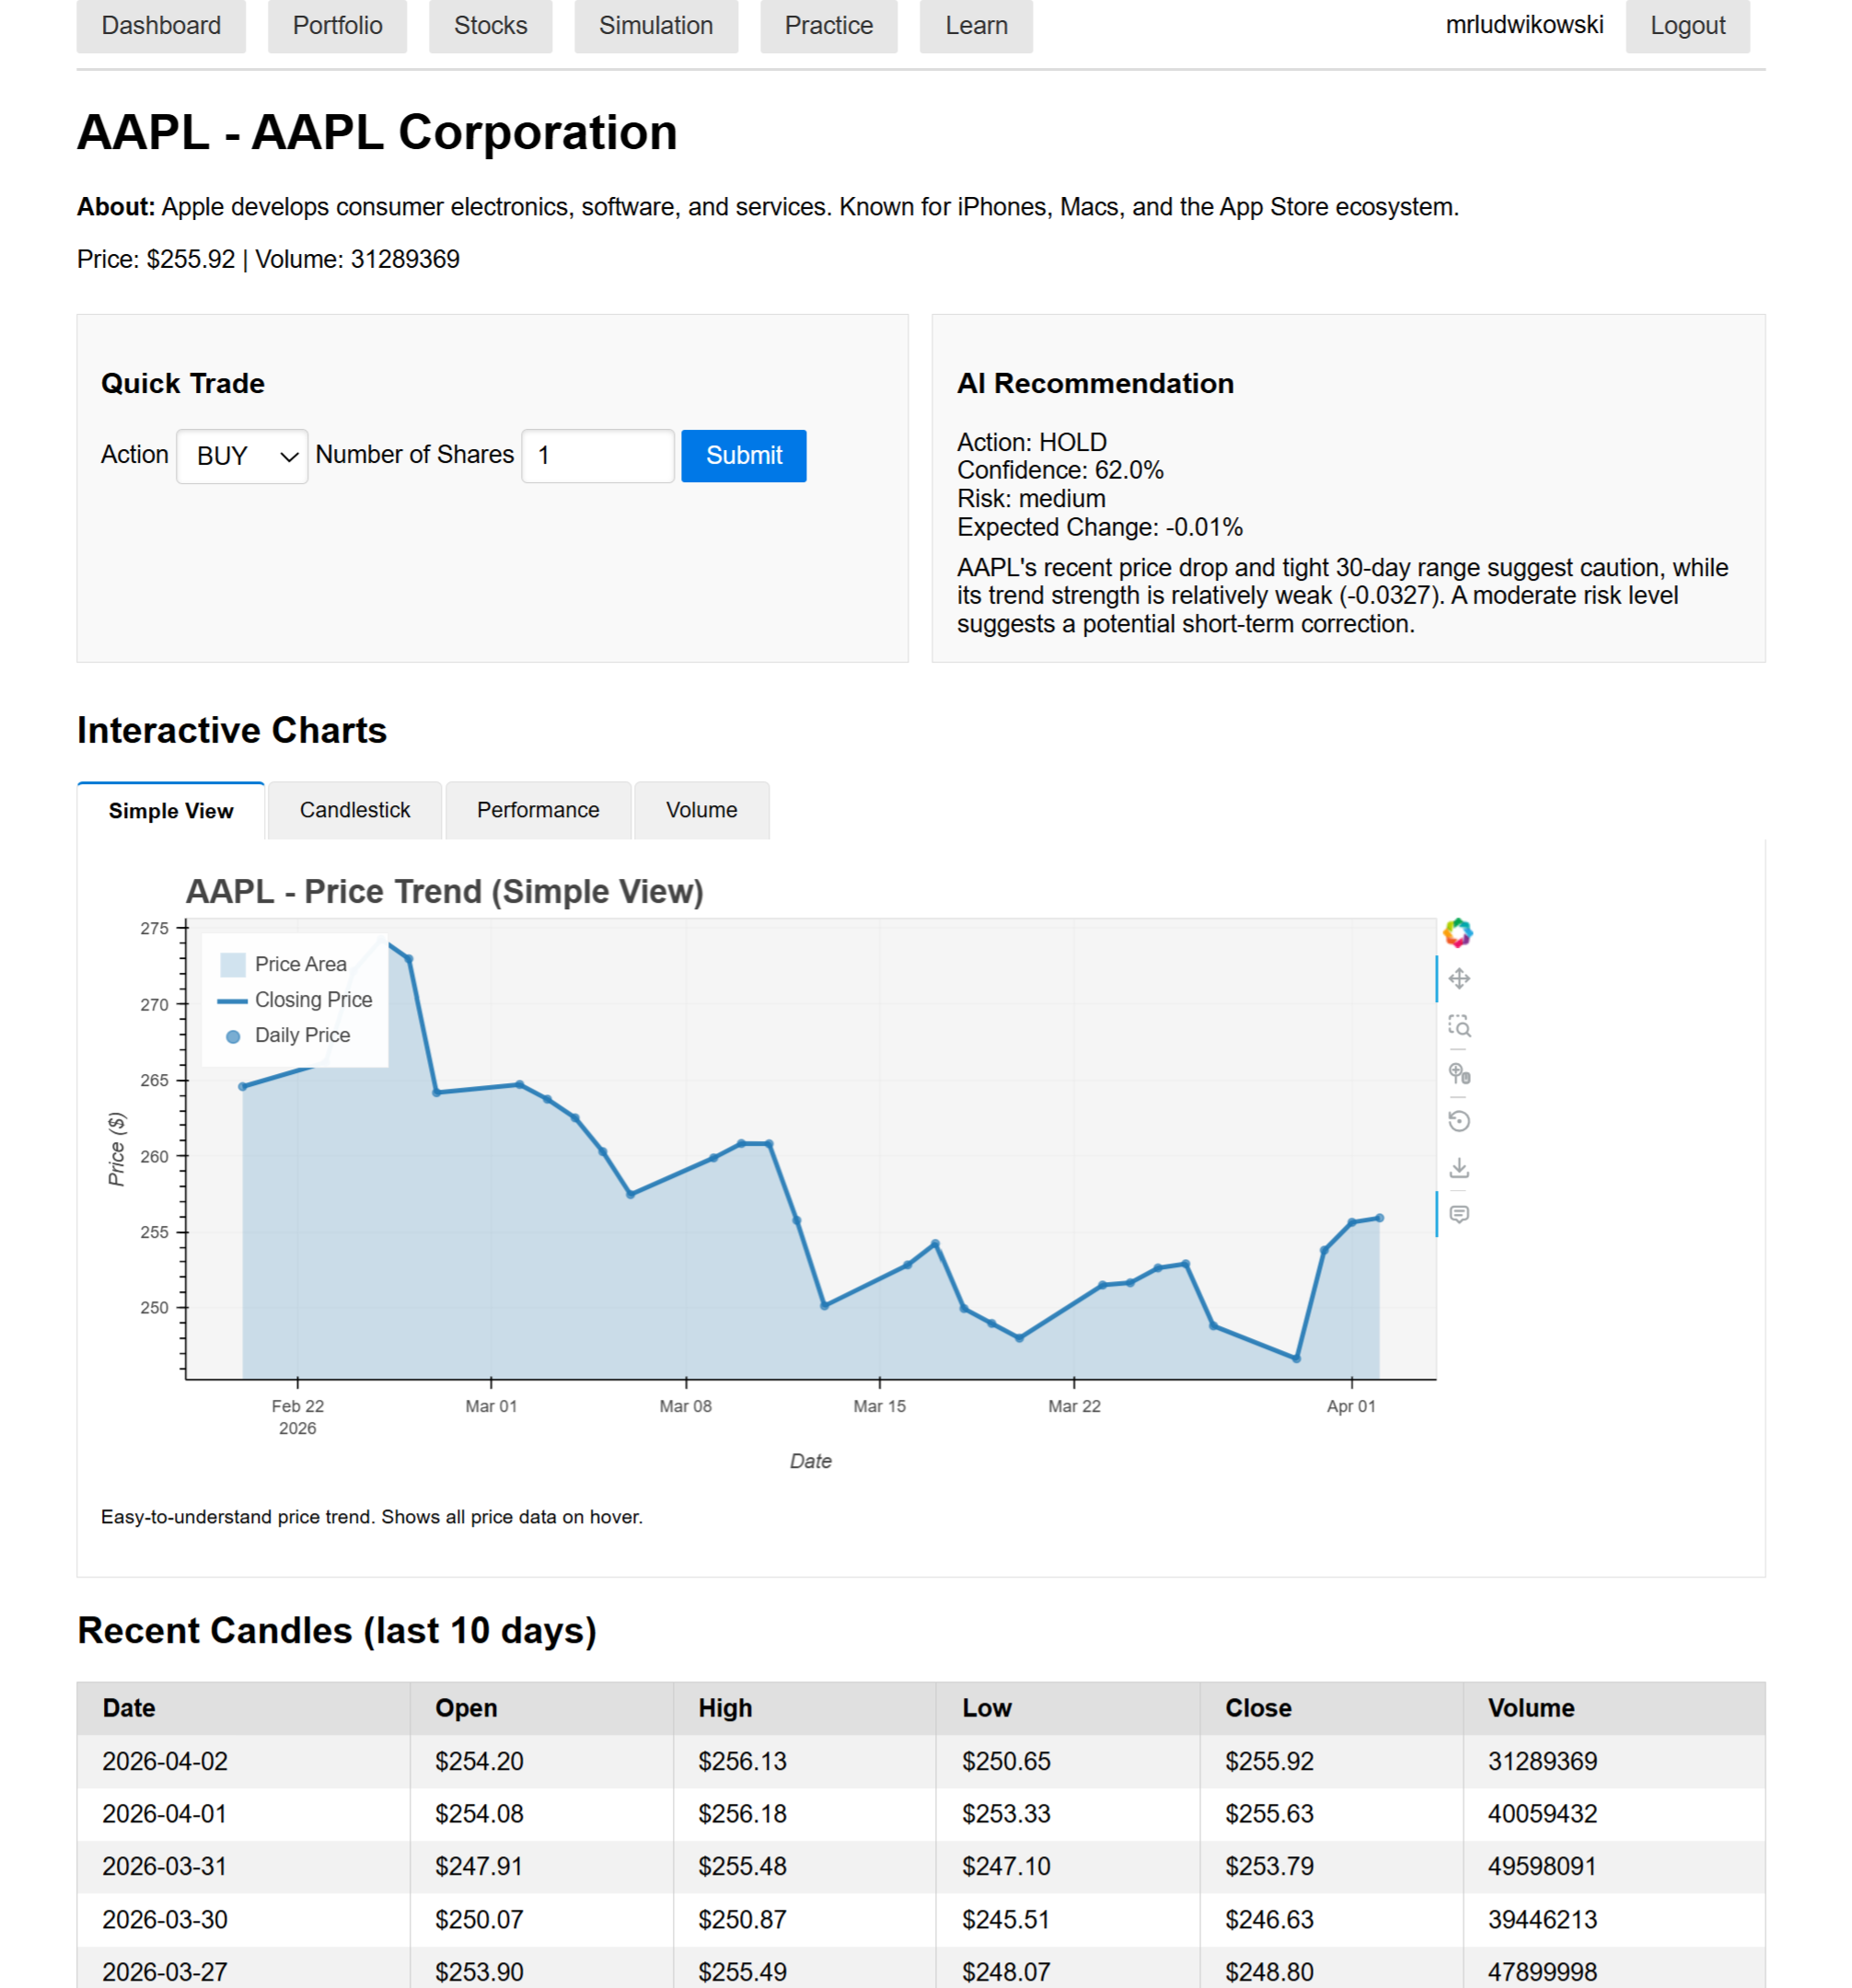Go to the Portfolio page

coord(337,26)
